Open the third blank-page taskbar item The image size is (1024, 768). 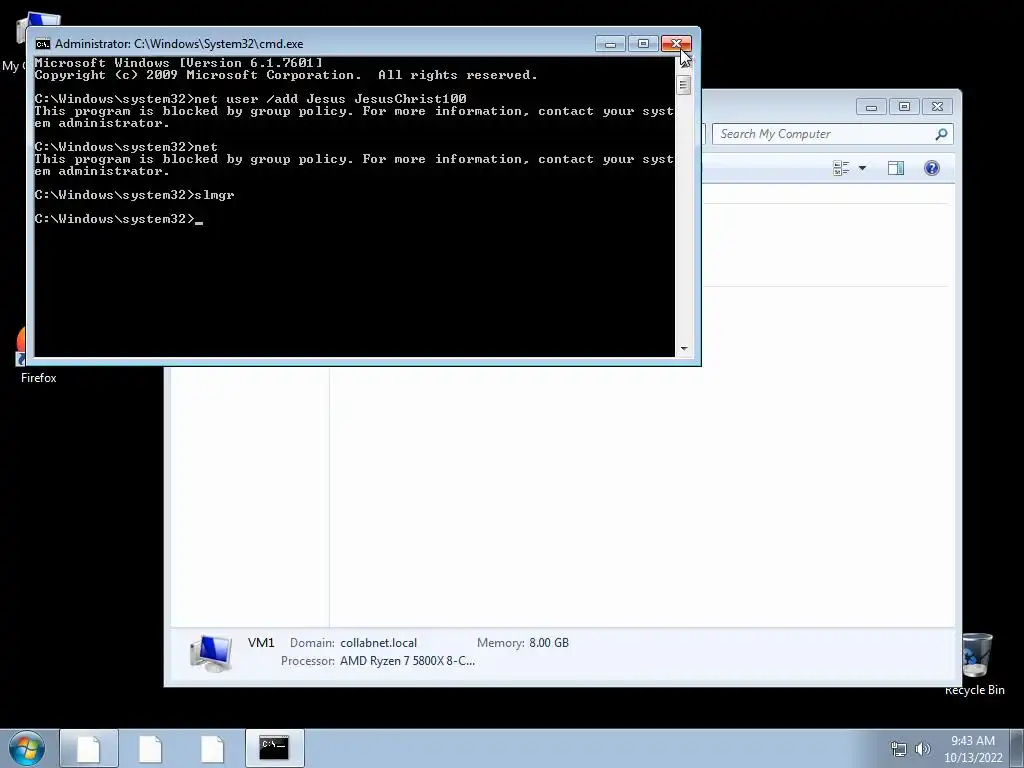(x=212, y=748)
